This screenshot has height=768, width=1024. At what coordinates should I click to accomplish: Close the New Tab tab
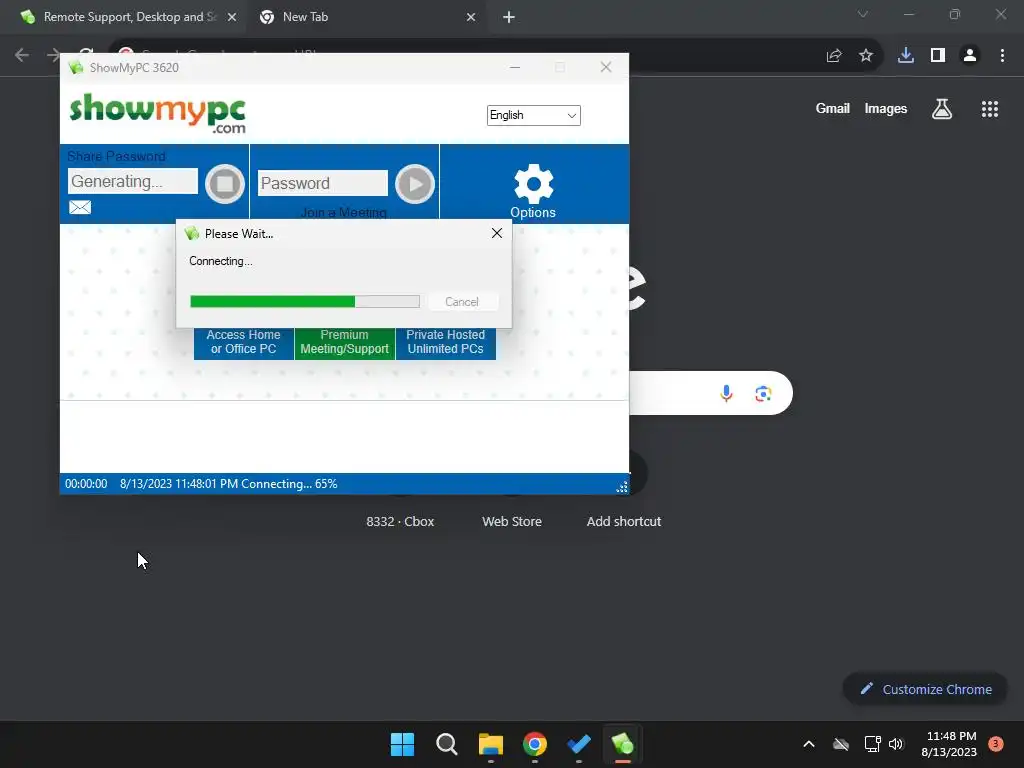pyautogui.click(x=471, y=17)
